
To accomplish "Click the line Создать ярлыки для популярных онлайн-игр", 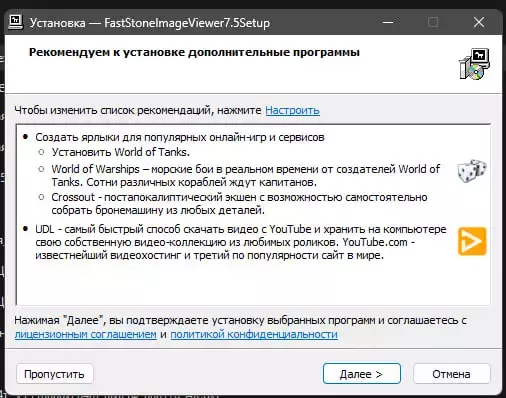I will [180, 137].
